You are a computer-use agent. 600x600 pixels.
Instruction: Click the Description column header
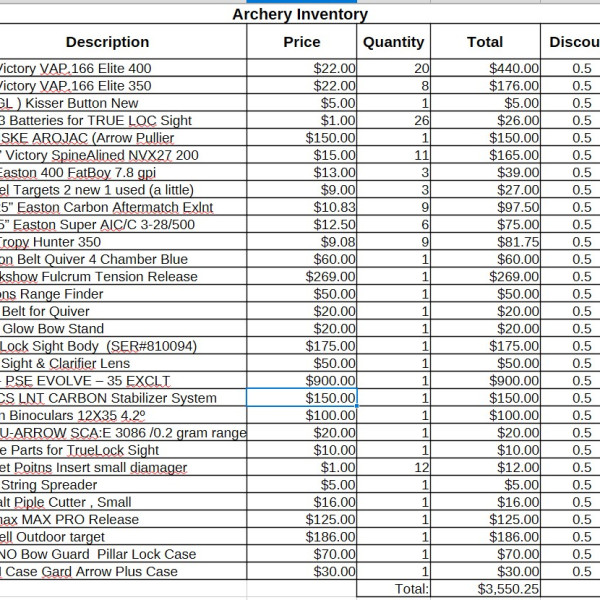(108, 42)
